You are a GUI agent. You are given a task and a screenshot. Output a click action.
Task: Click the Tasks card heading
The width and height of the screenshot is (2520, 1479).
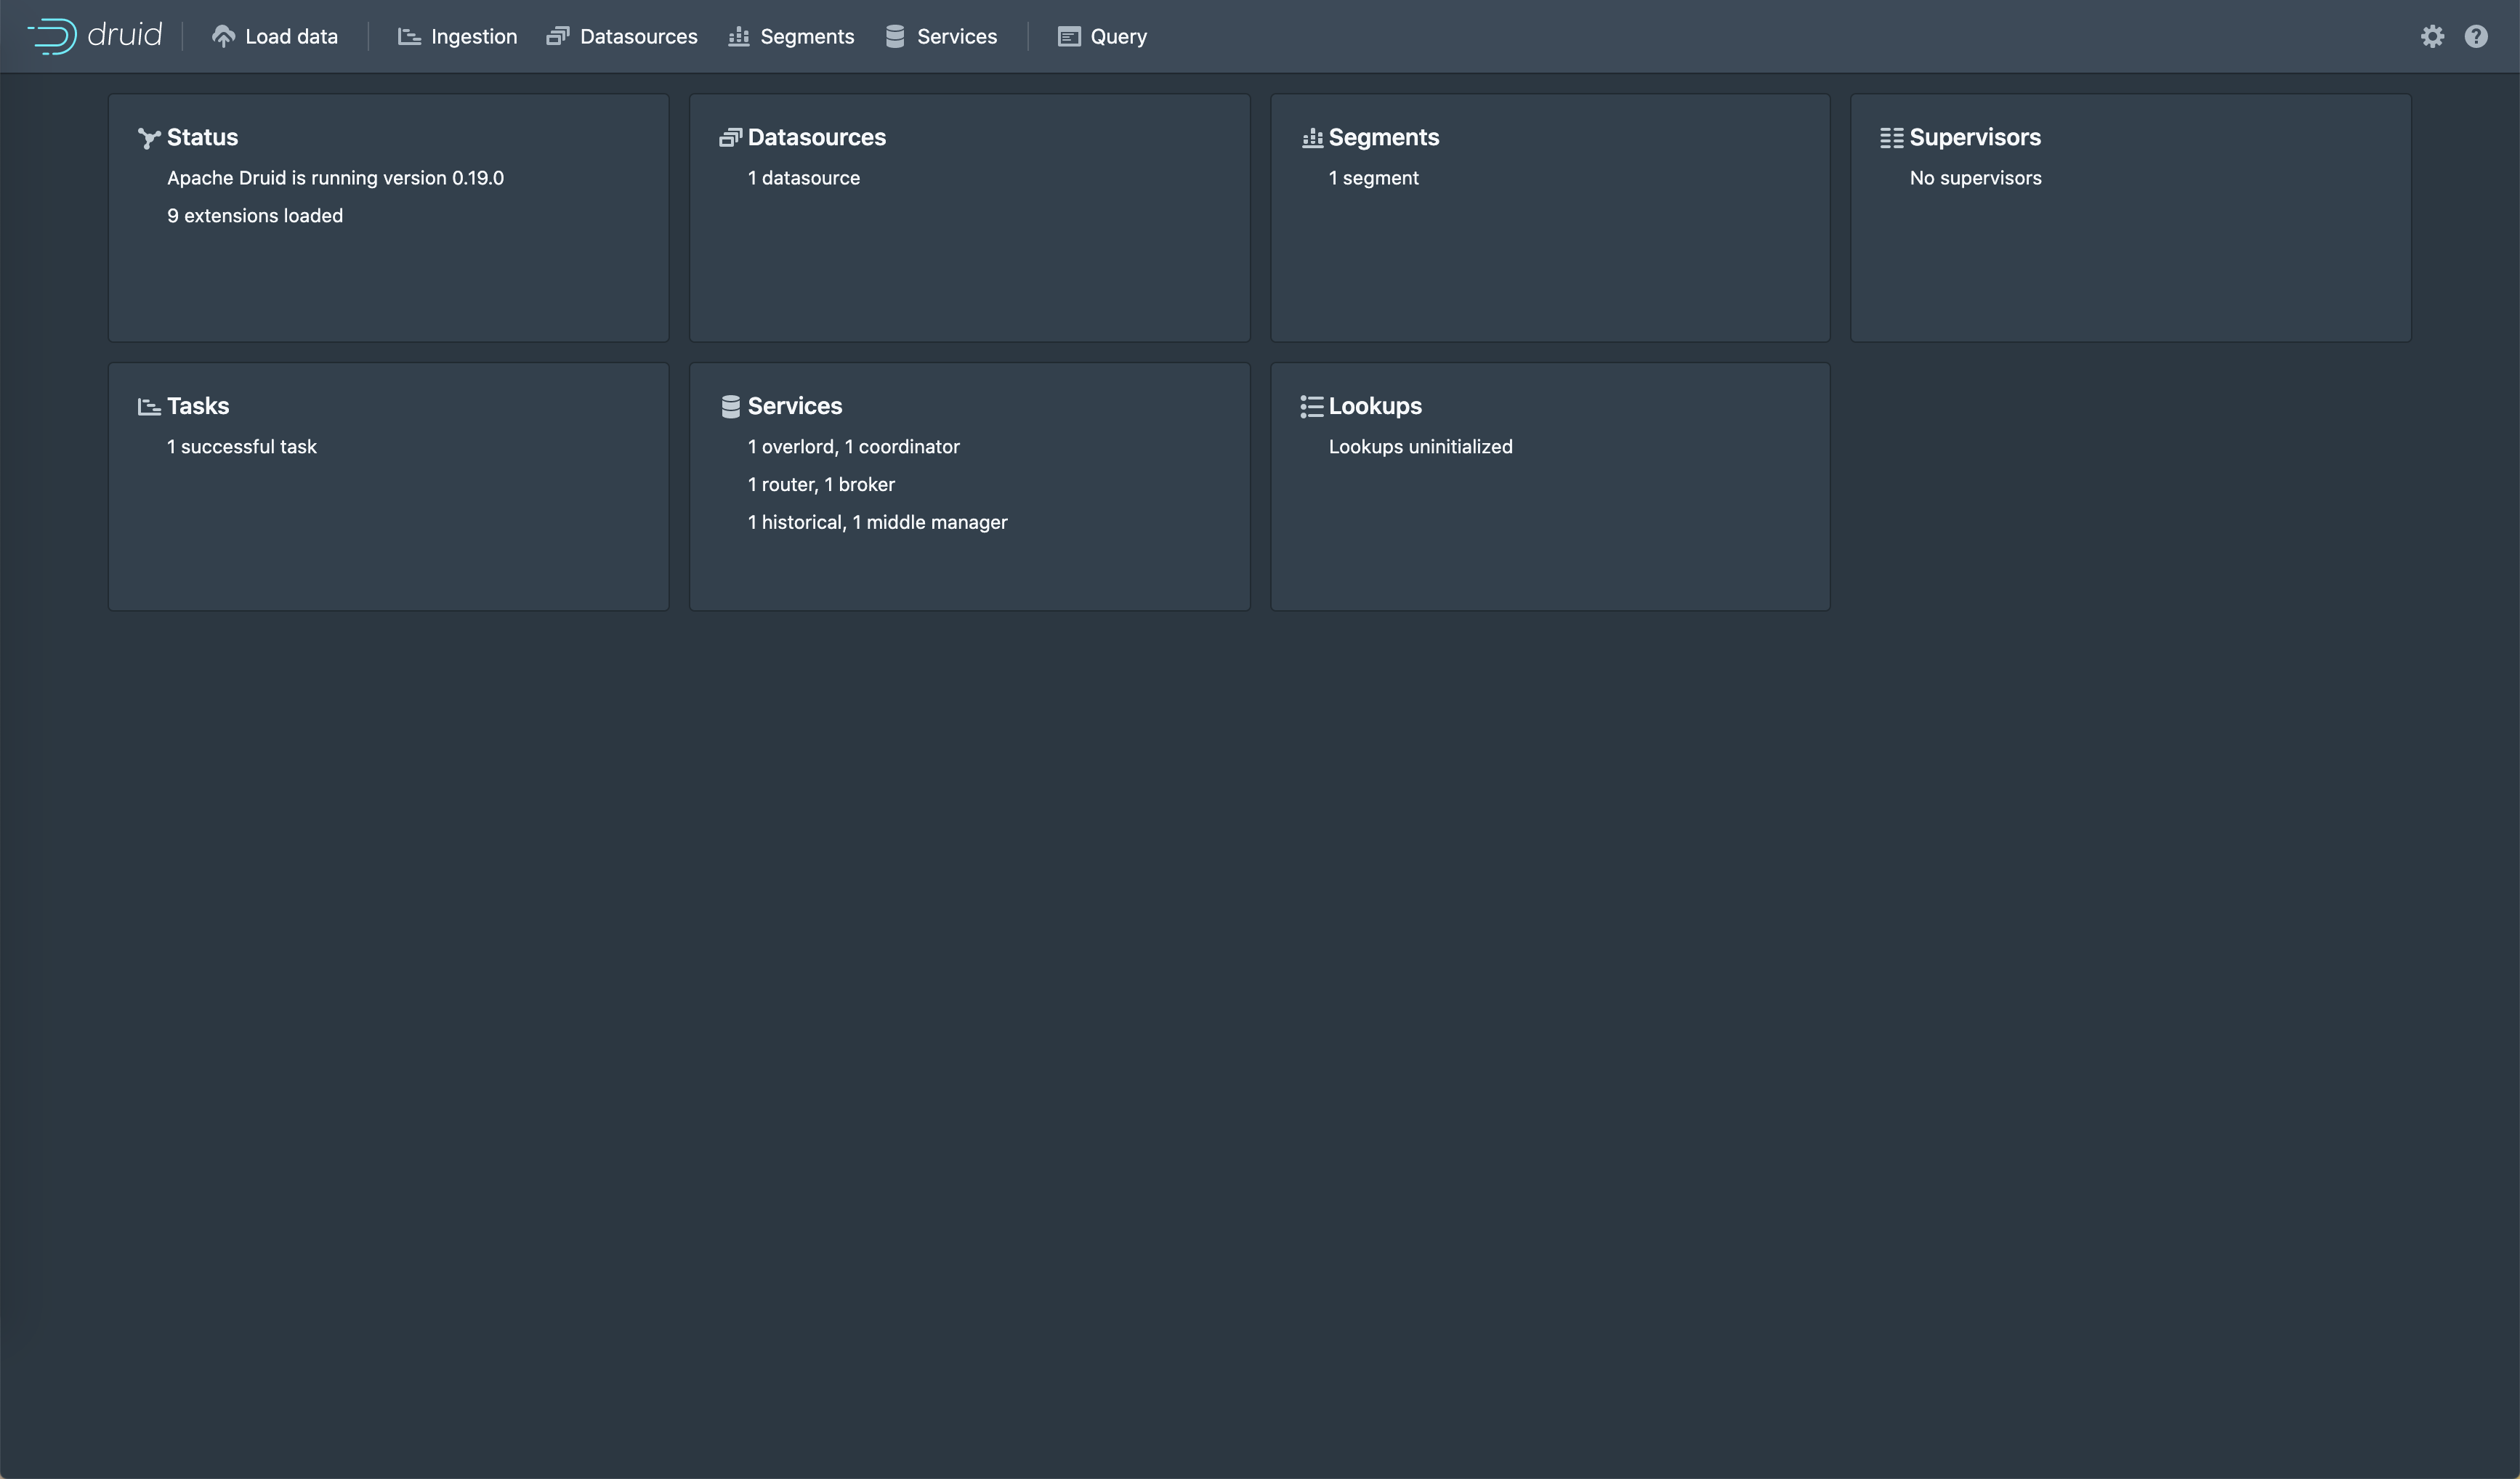coord(198,406)
